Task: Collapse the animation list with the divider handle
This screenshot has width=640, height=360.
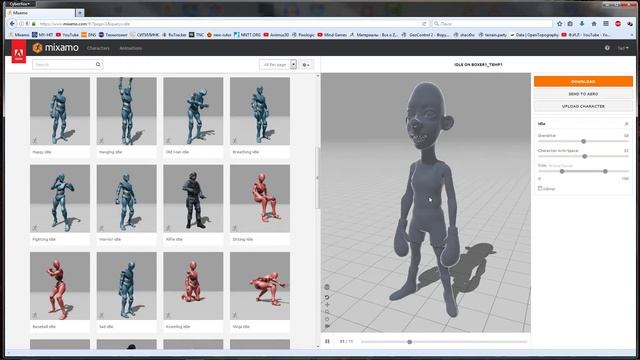Action: (318, 178)
